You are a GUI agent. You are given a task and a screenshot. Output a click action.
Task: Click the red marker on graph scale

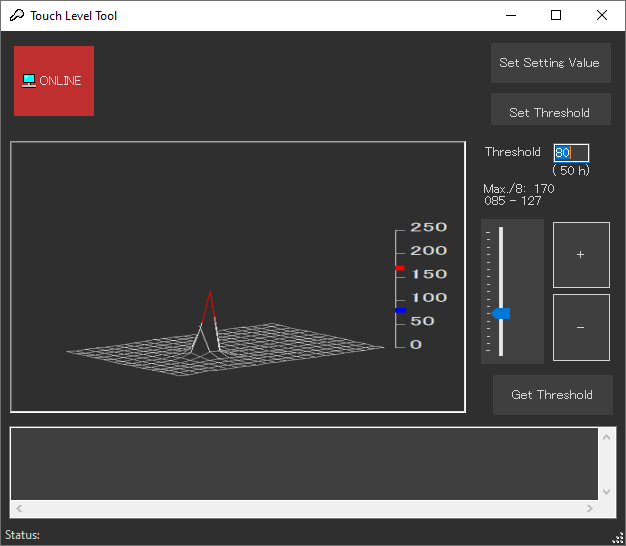pos(400,268)
